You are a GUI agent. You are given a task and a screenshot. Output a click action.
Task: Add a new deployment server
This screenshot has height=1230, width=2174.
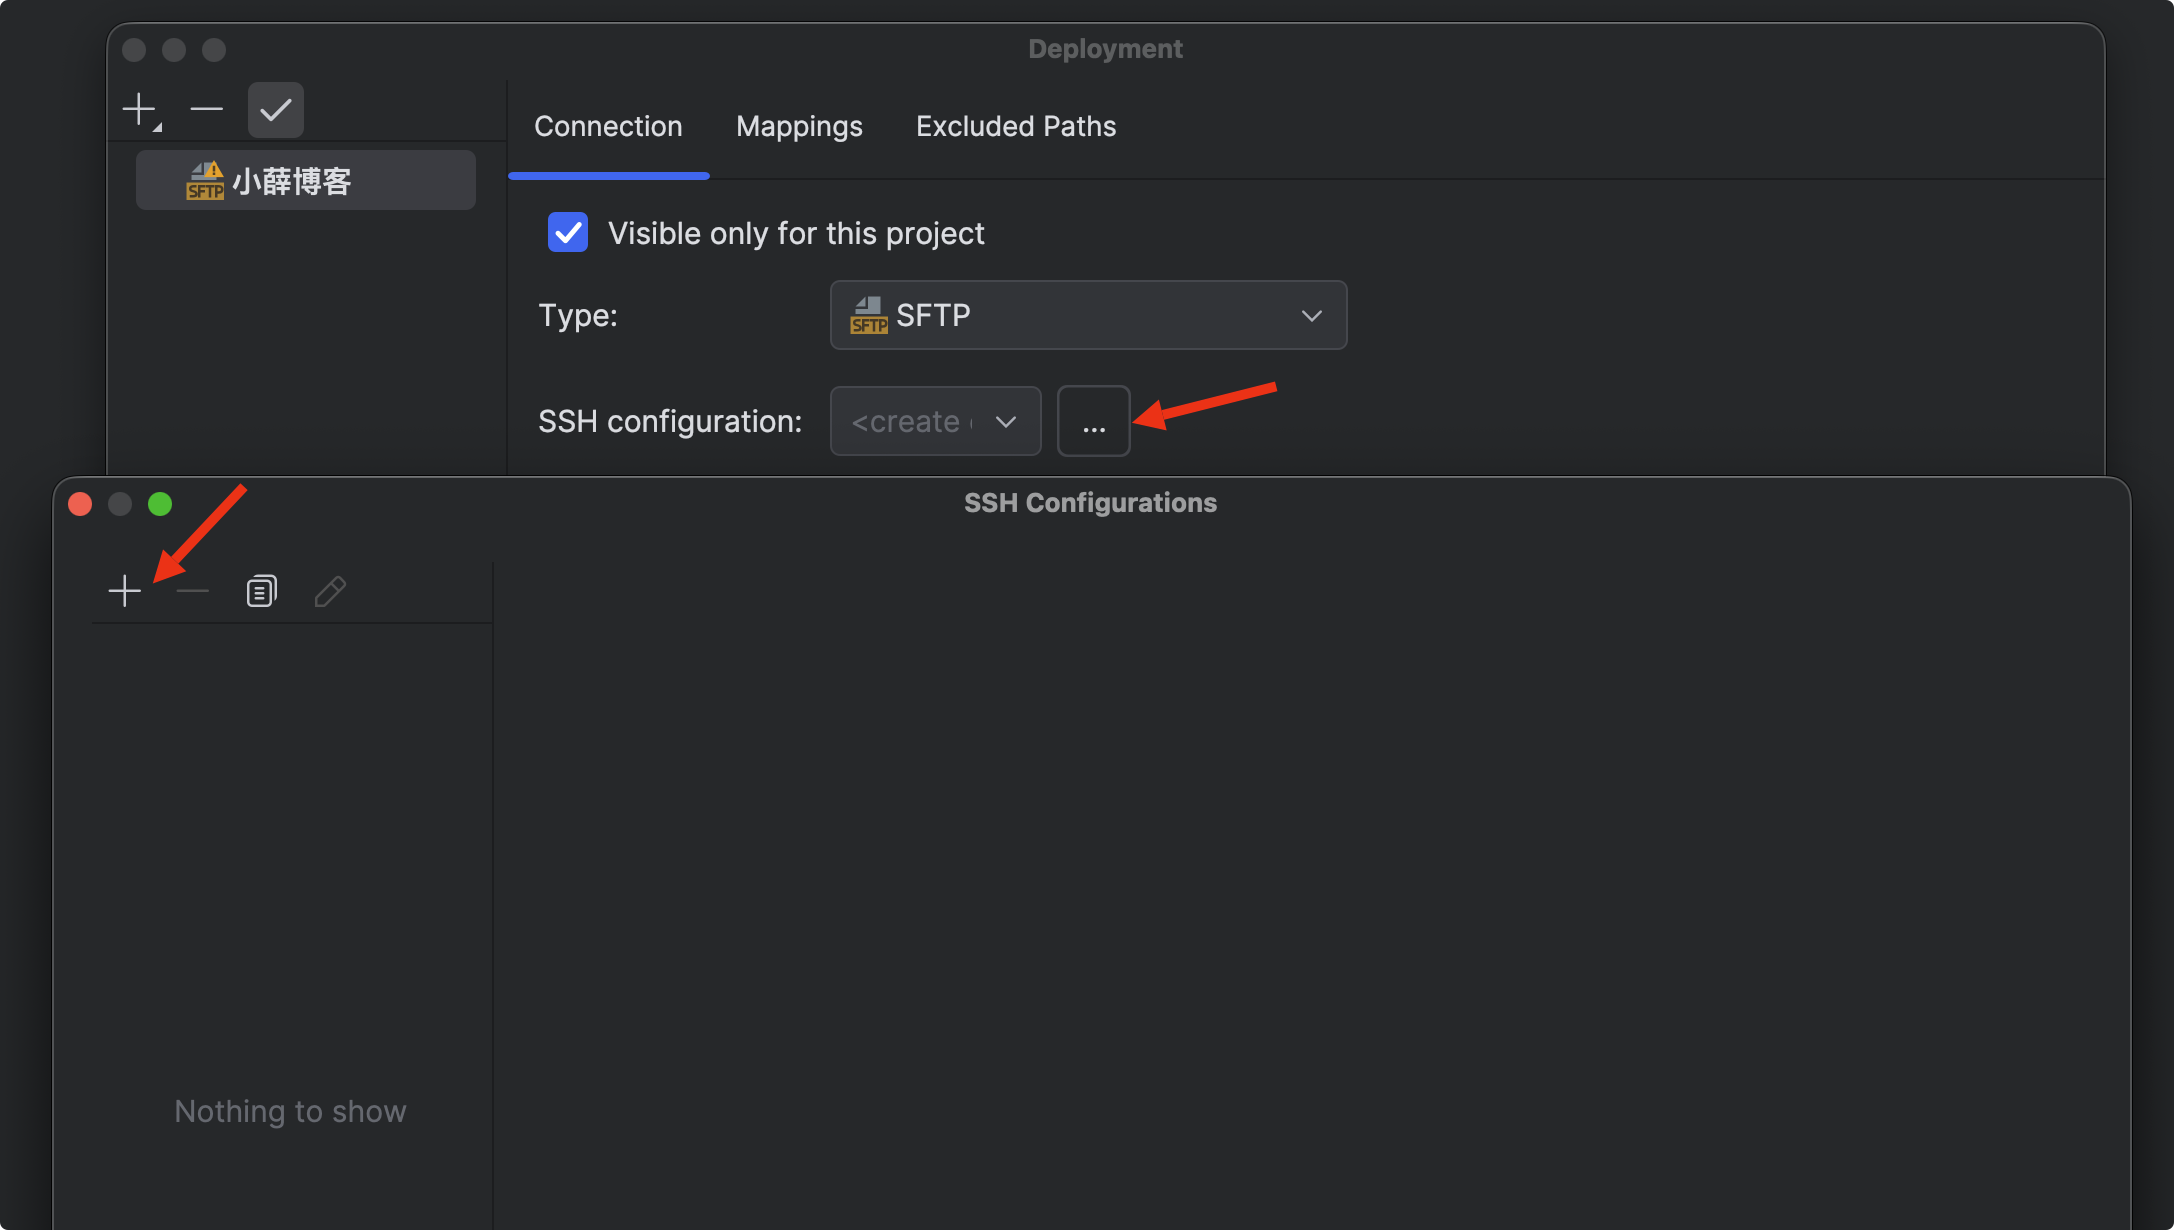pos(140,109)
